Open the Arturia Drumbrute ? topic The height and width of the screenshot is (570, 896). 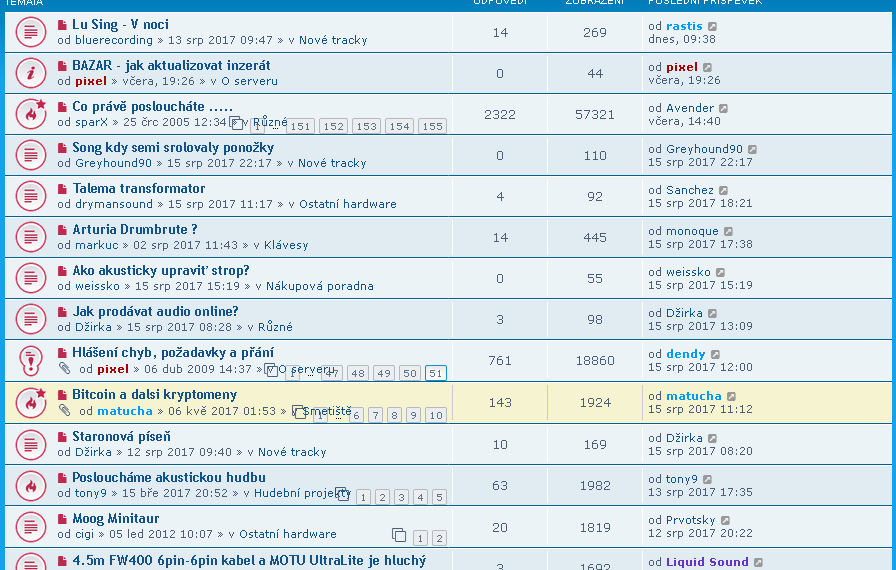point(135,229)
